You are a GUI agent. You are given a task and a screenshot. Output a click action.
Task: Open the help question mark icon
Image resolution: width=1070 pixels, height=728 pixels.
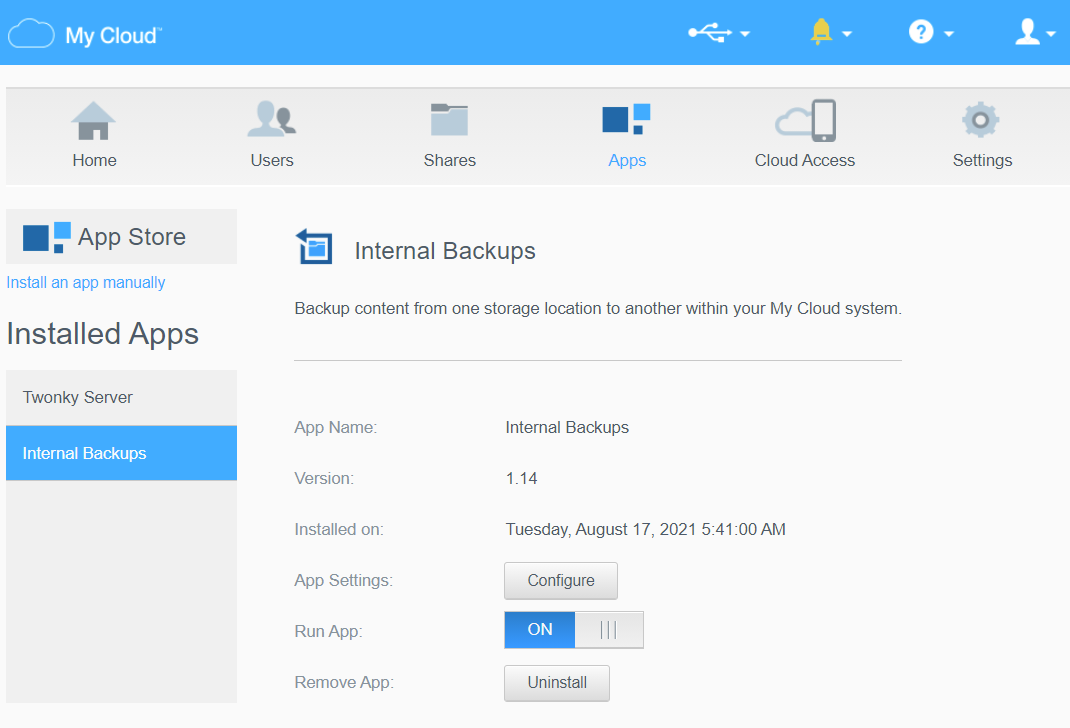coord(921,31)
